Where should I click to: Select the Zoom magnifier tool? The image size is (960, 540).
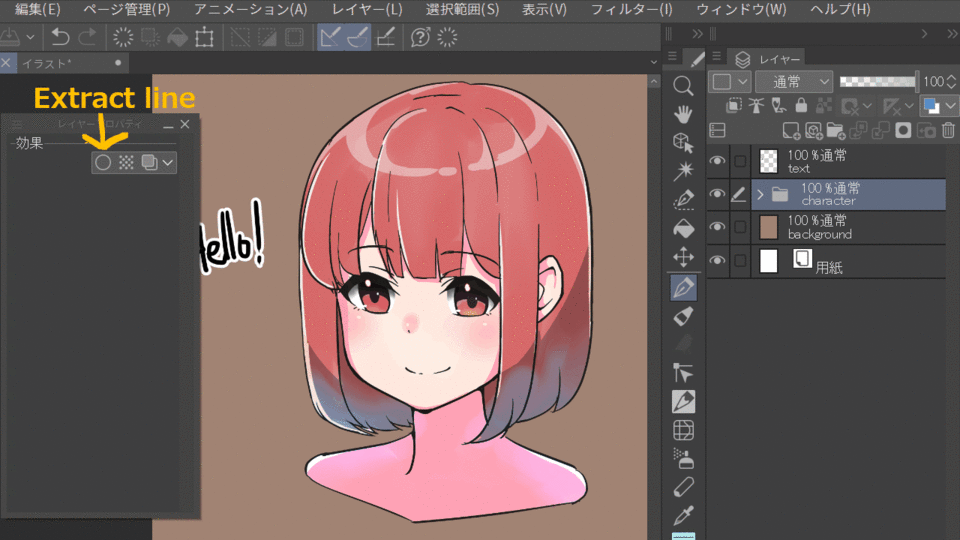click(x=684, y=85)
